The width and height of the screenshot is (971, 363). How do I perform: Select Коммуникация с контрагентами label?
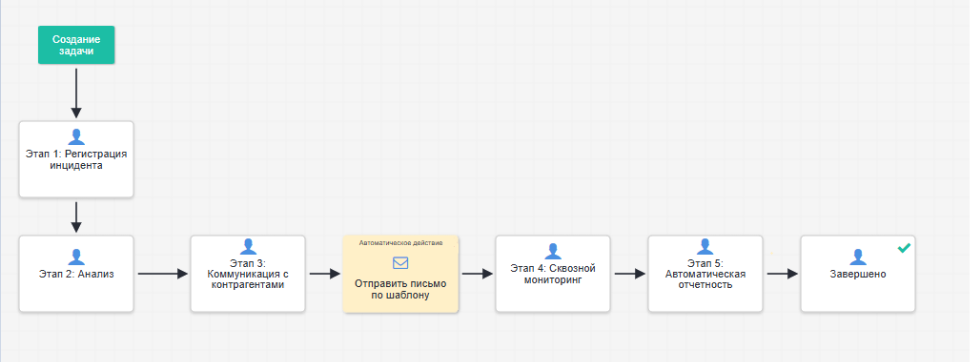coord(248,279)
